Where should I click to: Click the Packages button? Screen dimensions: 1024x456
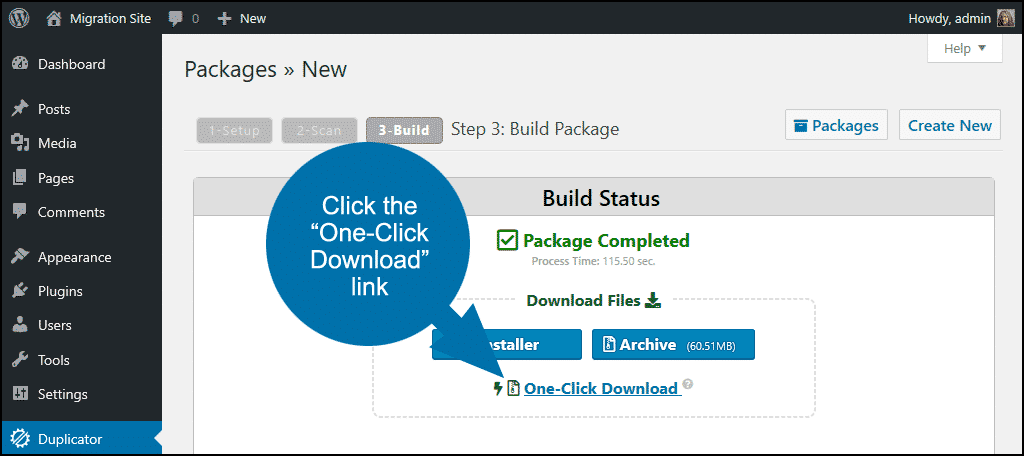pyautogui.click(x=836, y=125)
